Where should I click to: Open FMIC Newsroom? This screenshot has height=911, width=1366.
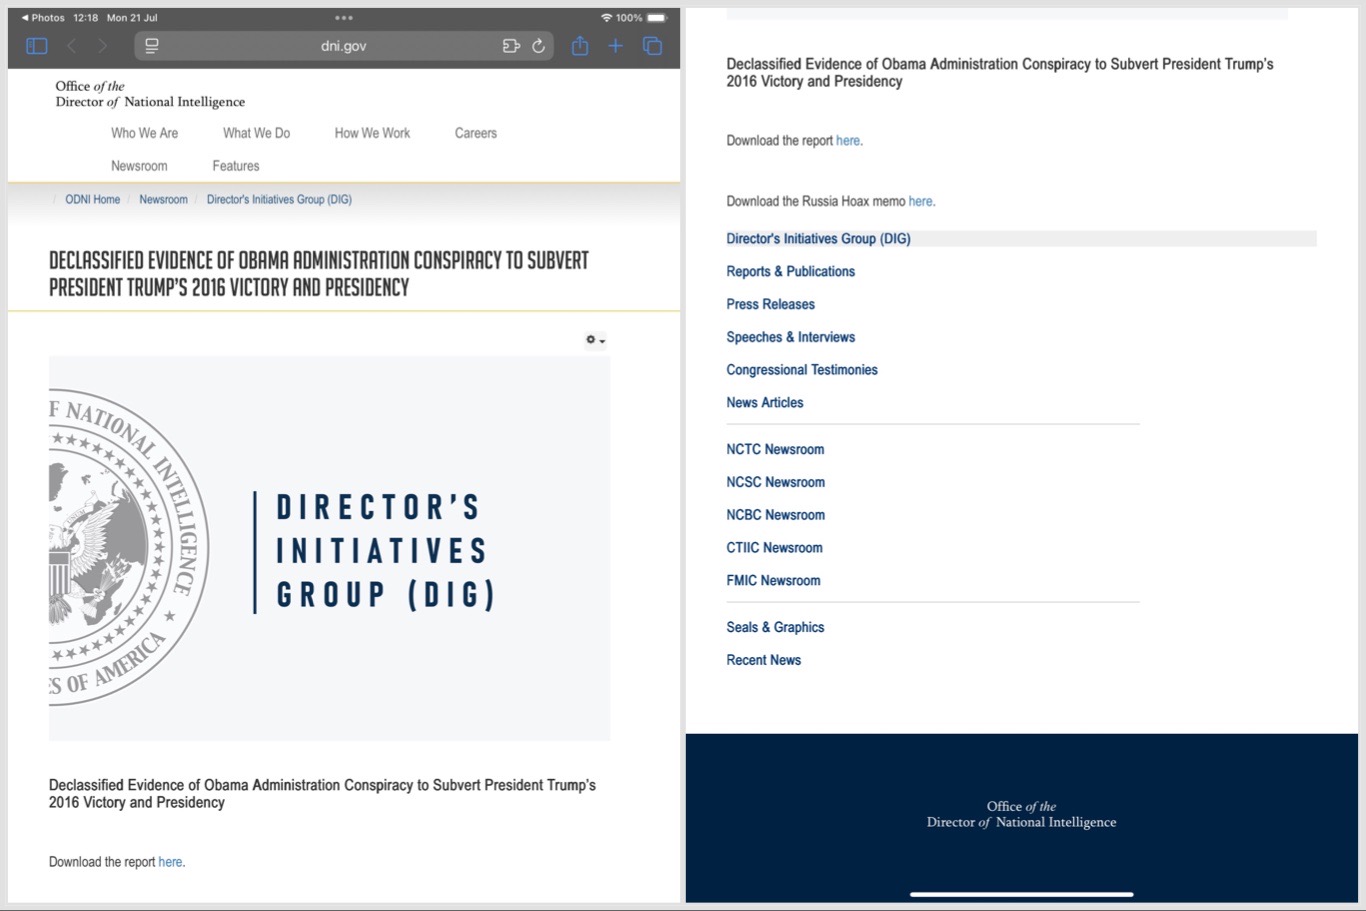[x=773, y=581]
